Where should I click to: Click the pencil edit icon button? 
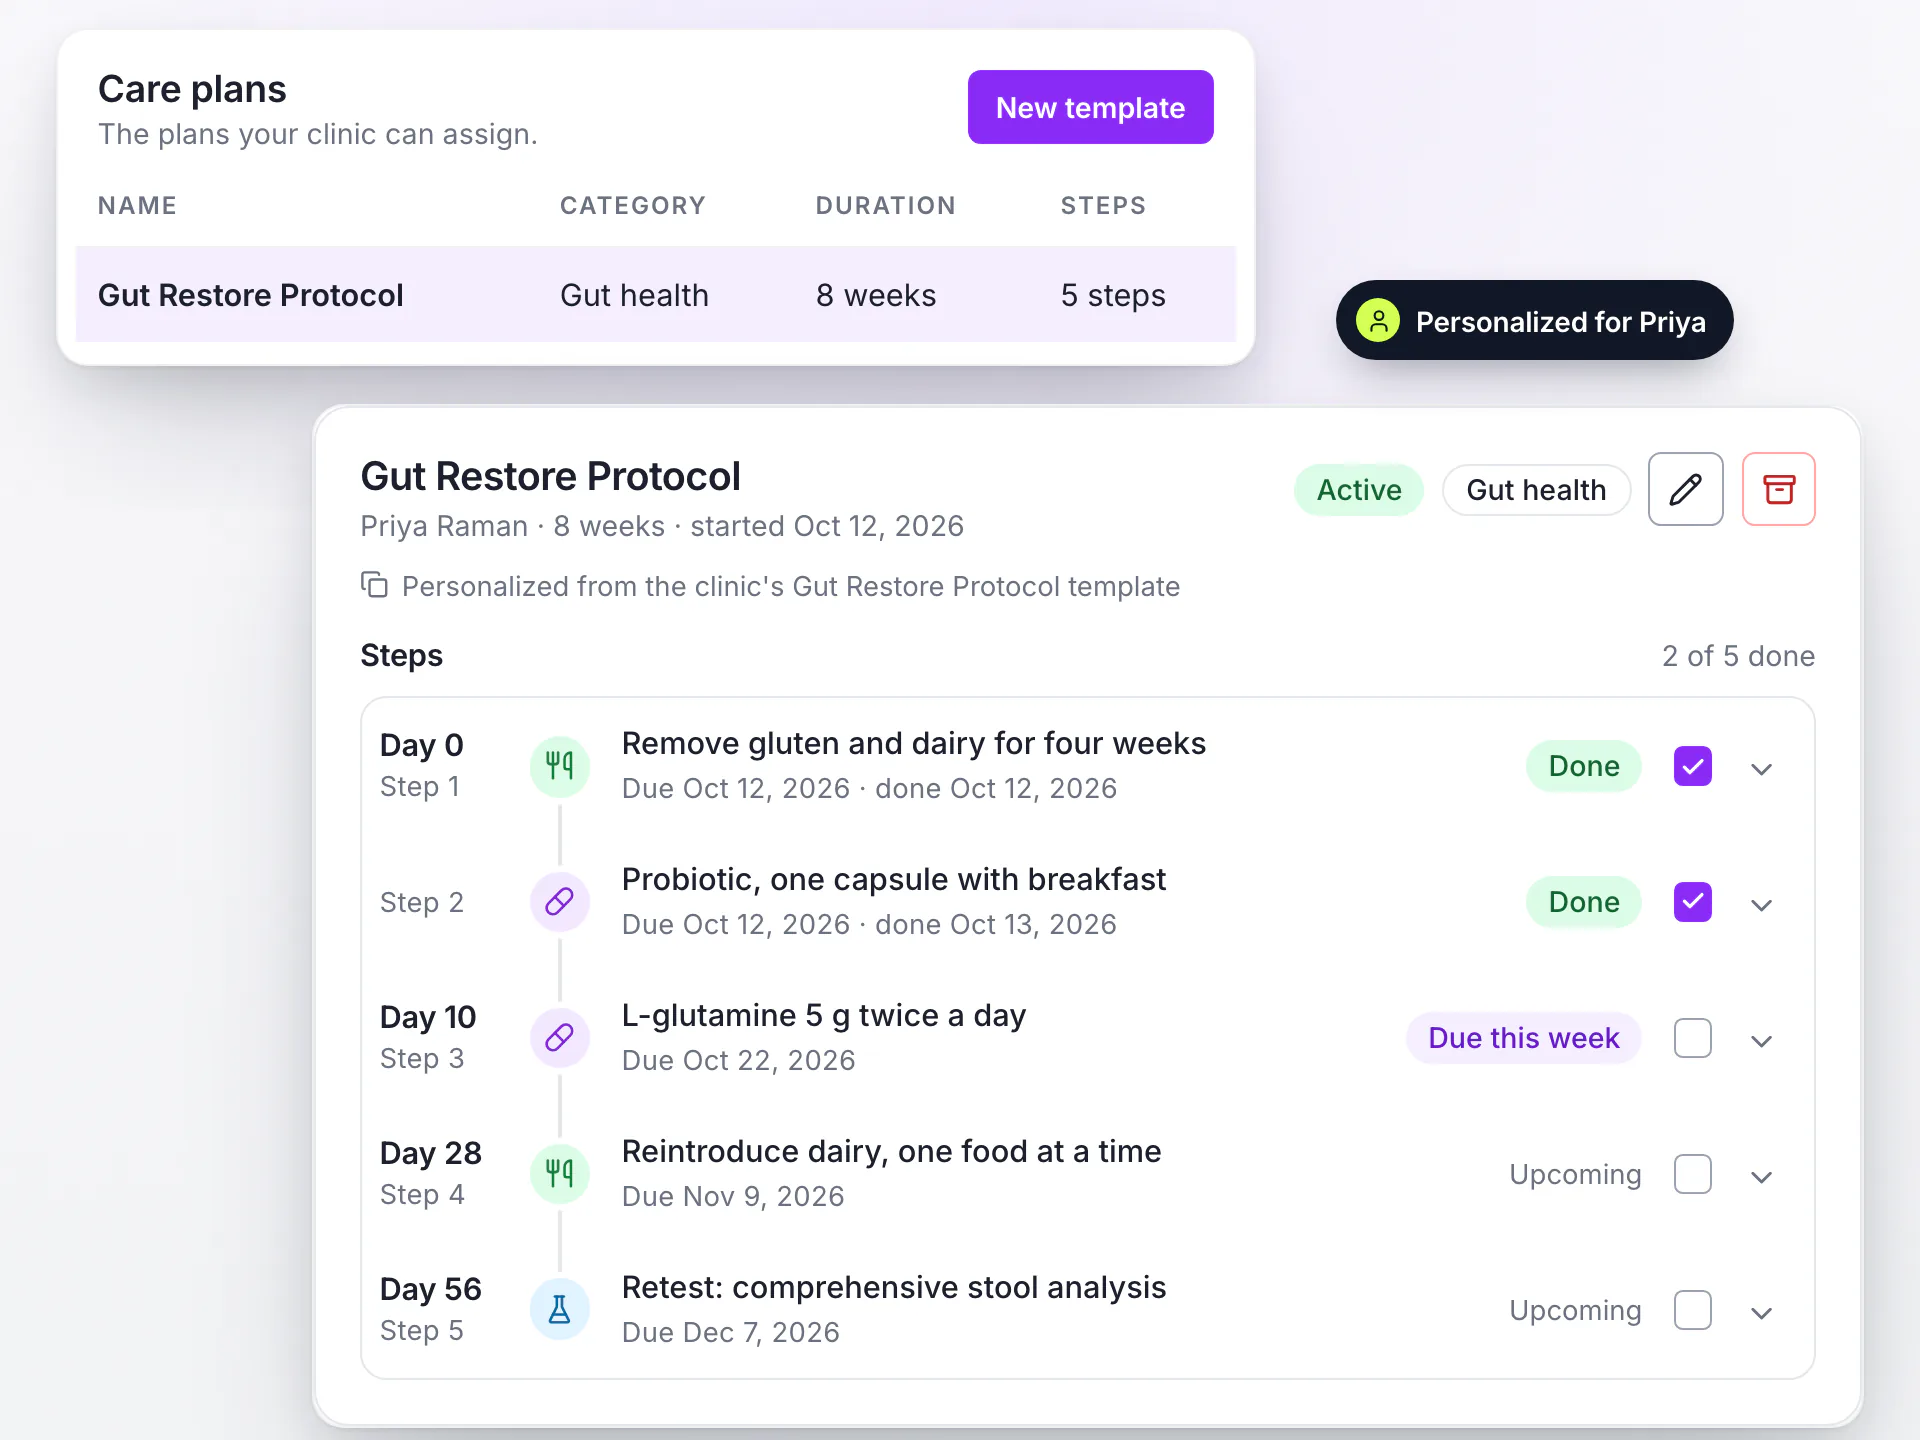(x=1685, y=489)
